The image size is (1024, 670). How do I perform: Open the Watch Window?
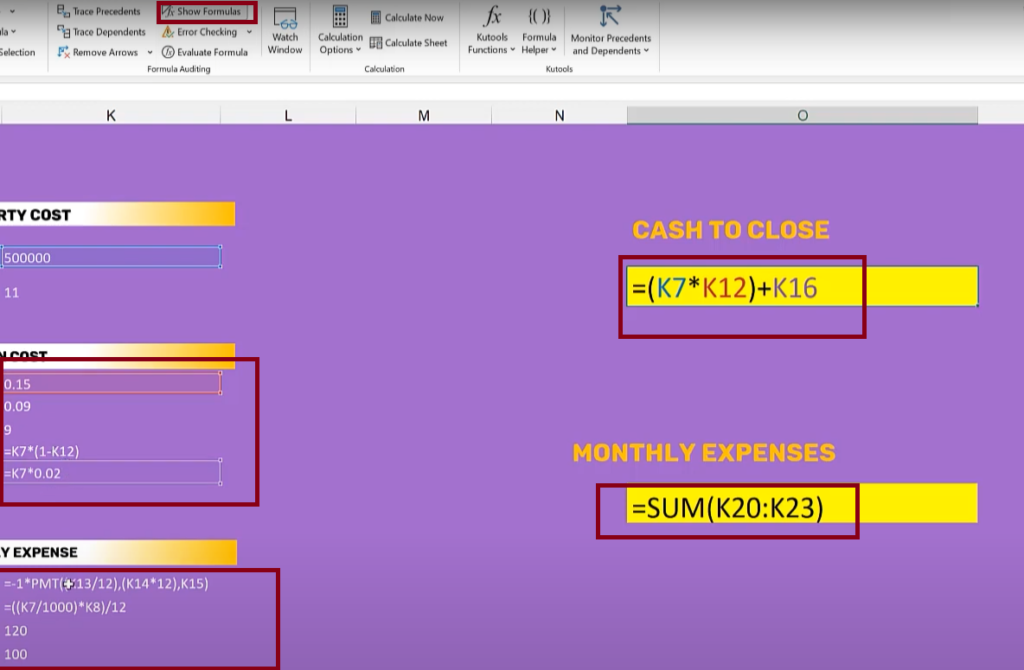click(285, 31)
